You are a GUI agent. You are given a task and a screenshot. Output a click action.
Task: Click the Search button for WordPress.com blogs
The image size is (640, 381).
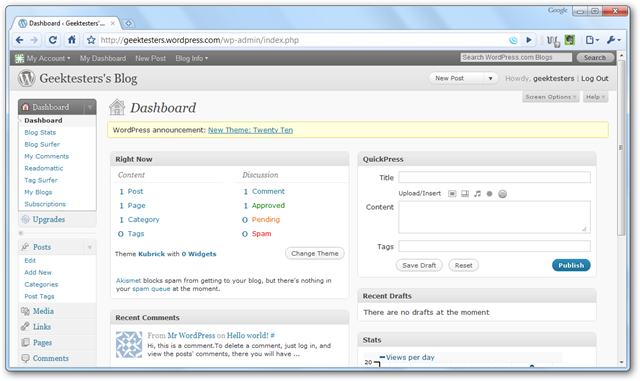click(595, 58)
